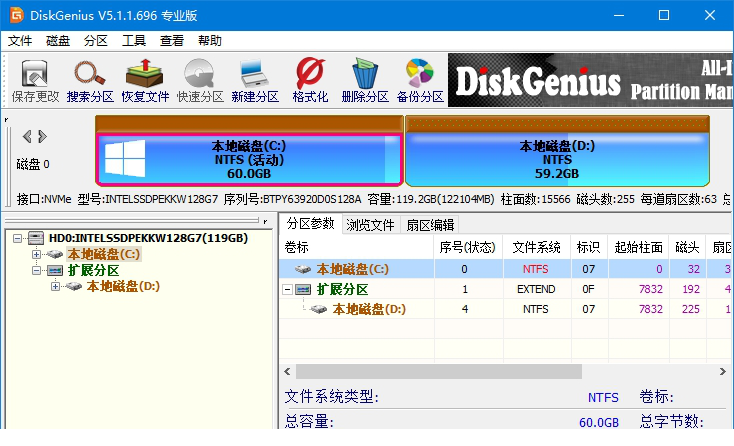Click the 删除分区 delete partition icon

click(365, 80)
